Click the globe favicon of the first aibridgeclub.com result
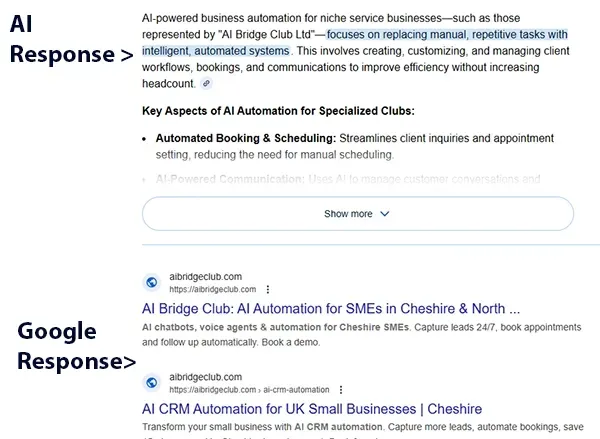 [152, 282]
